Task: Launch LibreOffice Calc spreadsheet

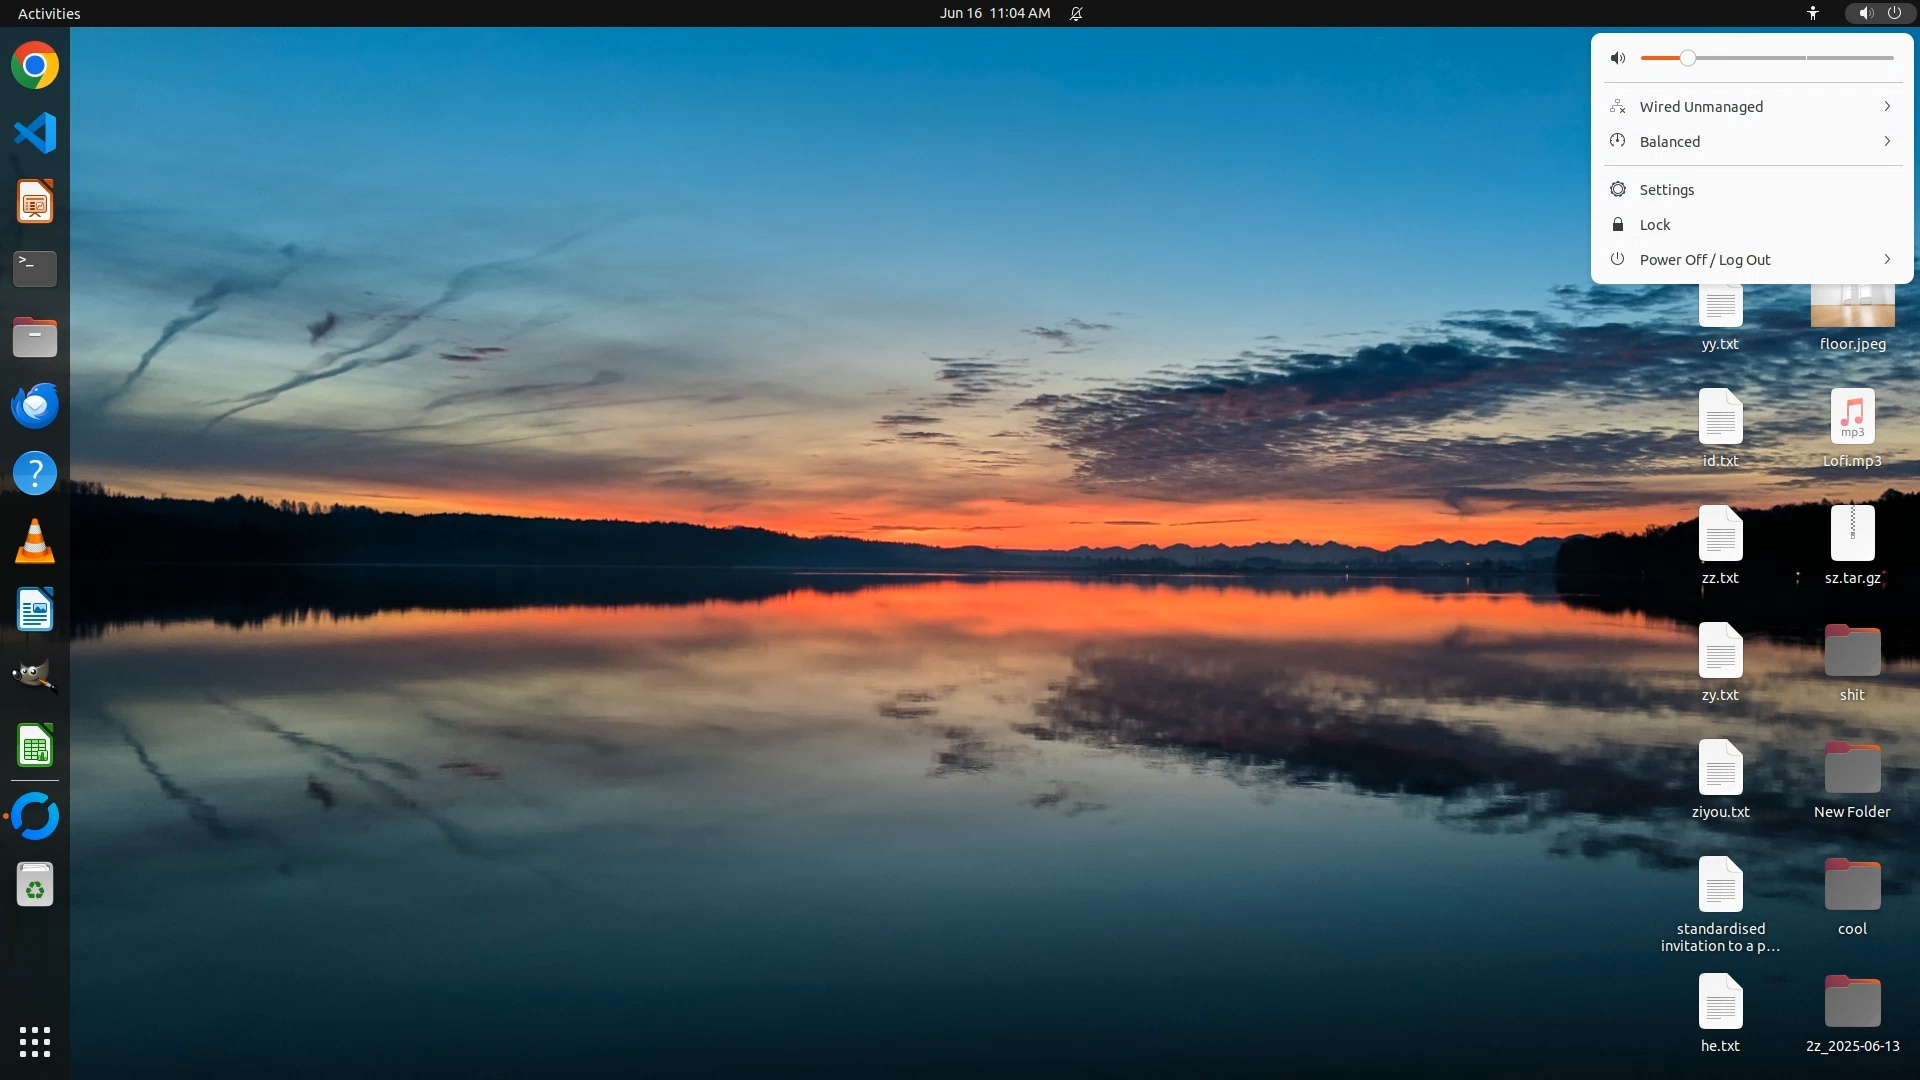Action: point(35,746)
